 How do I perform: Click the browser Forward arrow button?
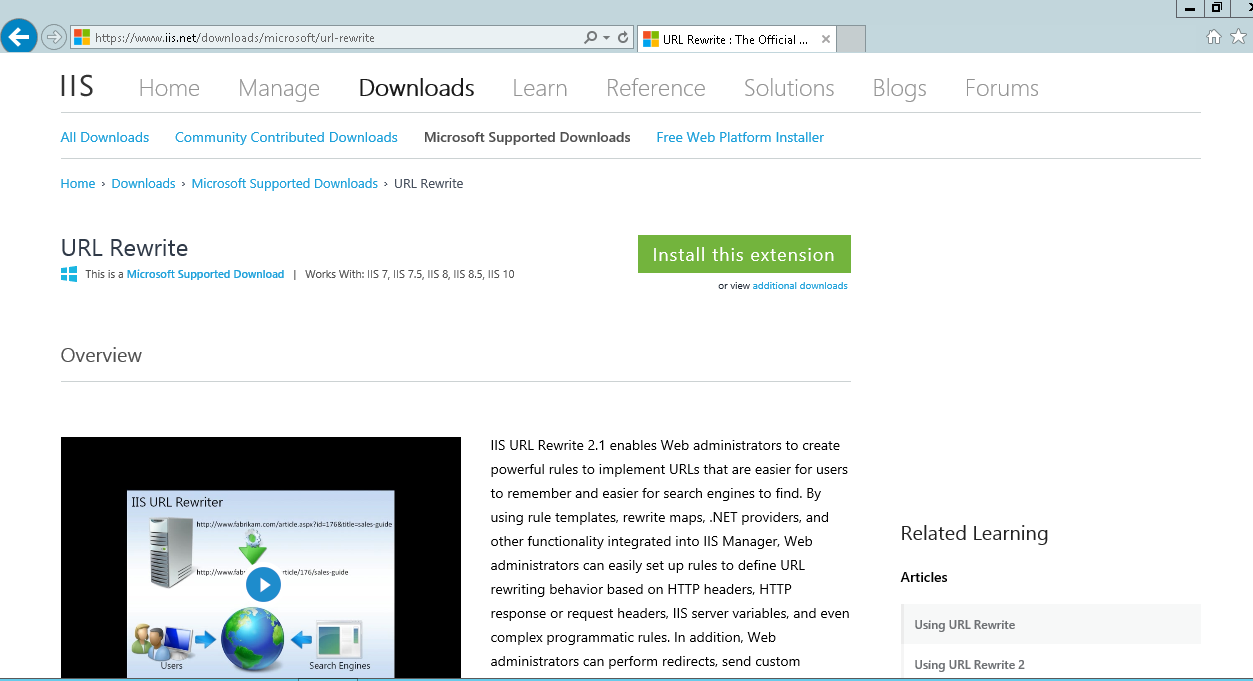click(x=53, y=38)
